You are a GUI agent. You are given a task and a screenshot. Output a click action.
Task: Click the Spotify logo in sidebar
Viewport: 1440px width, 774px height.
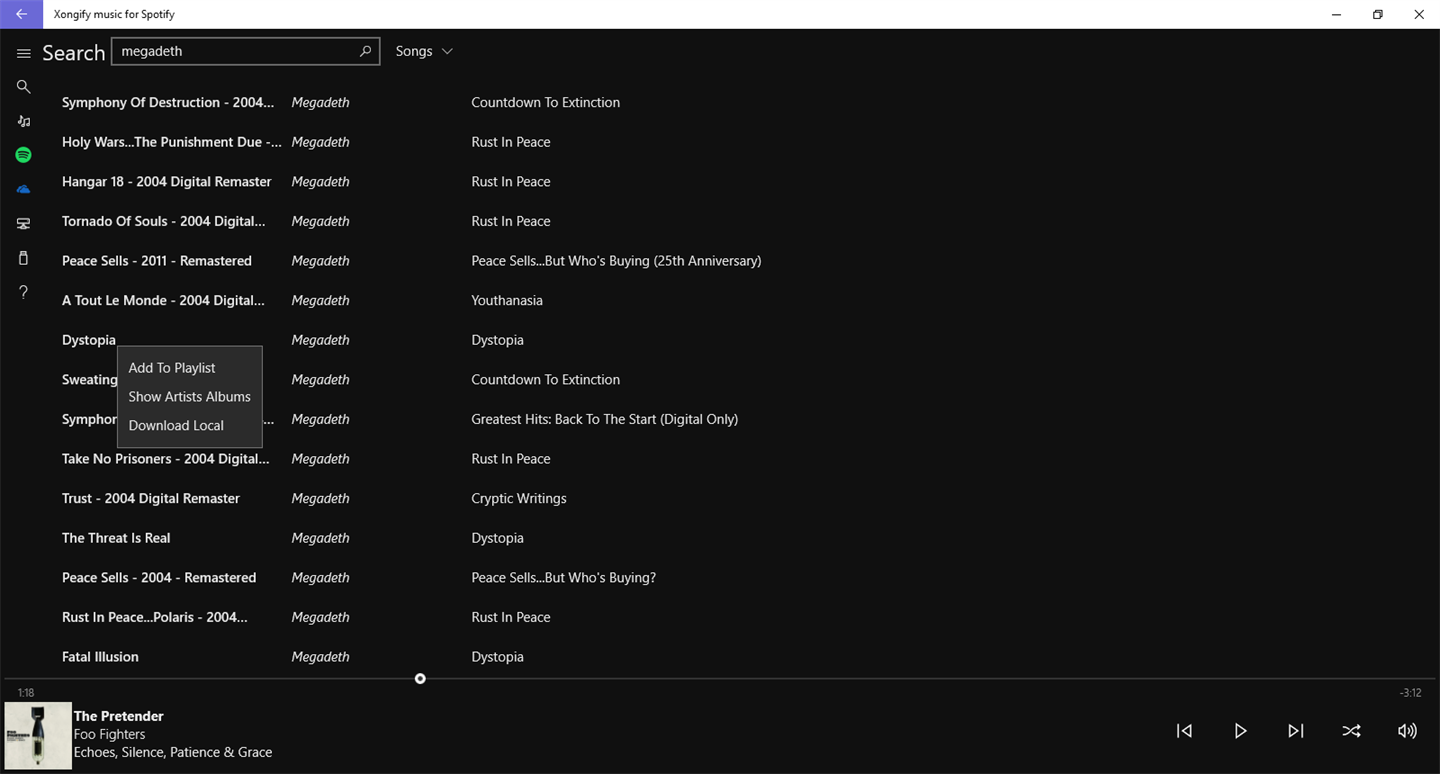23,155
